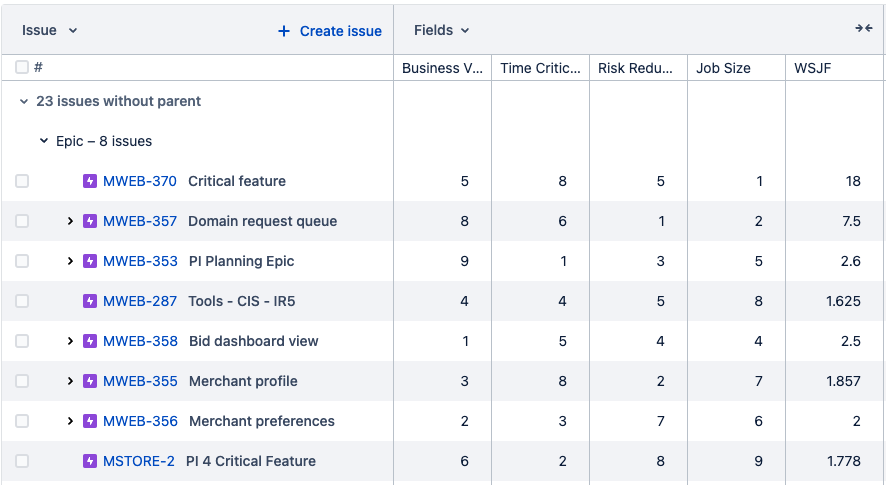The width and height of the screenshot is (886, 485).
Task: Click the epic icon next to MWEB-287
Action: coord(90,301)
